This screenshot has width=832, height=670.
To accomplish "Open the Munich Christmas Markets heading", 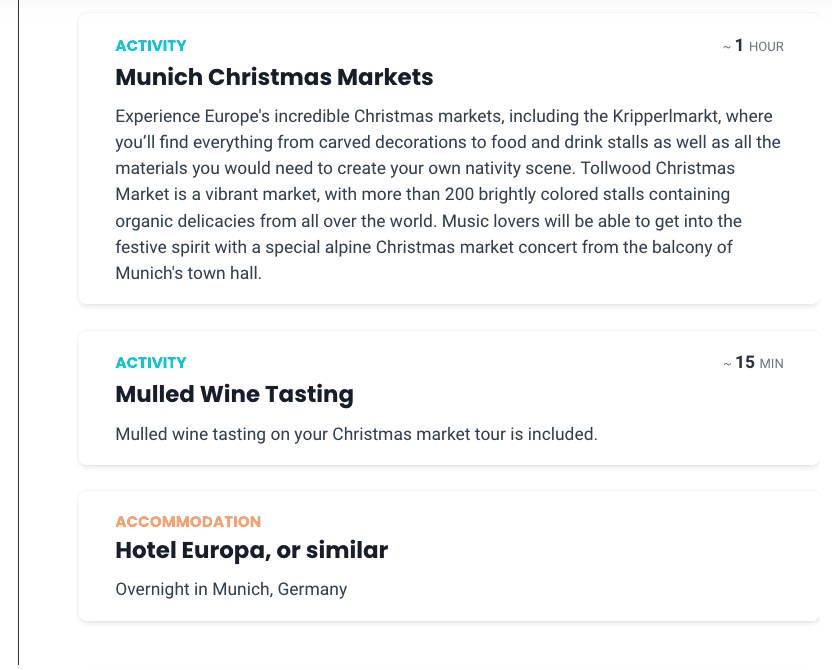I will (274, 77).
